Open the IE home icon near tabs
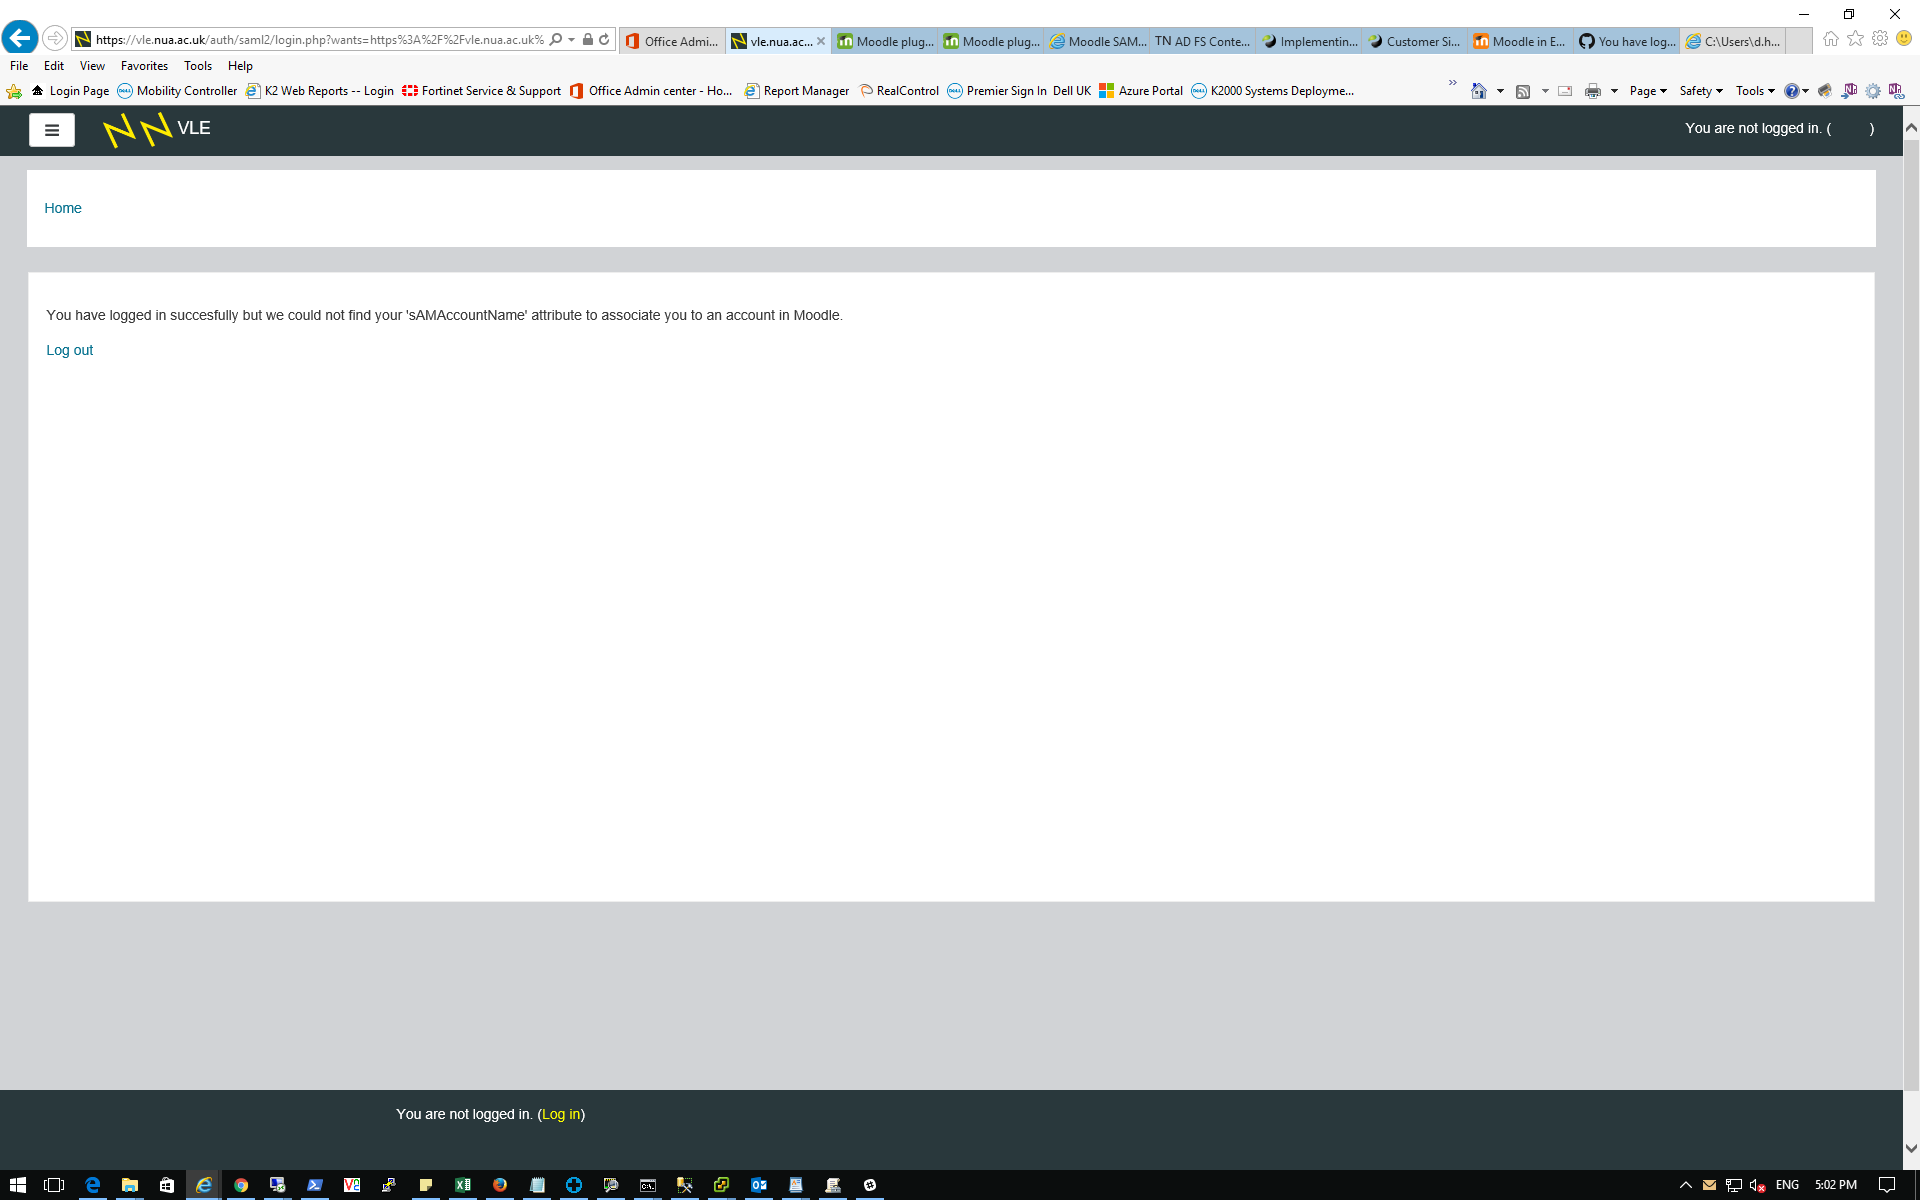 1831,39
